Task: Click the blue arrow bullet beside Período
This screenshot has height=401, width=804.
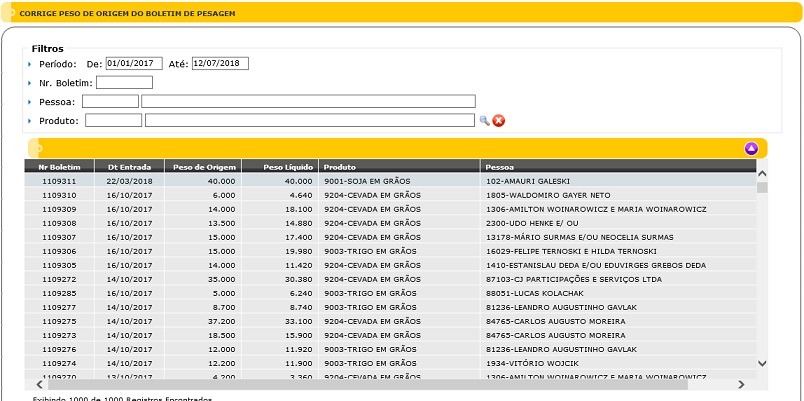Action: 31,64
